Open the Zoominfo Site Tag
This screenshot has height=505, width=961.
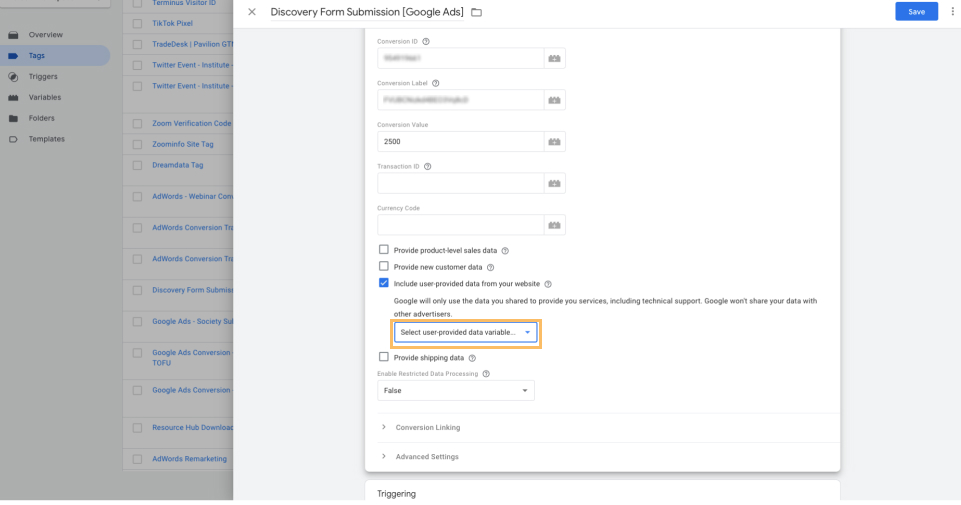coord(183,145)
